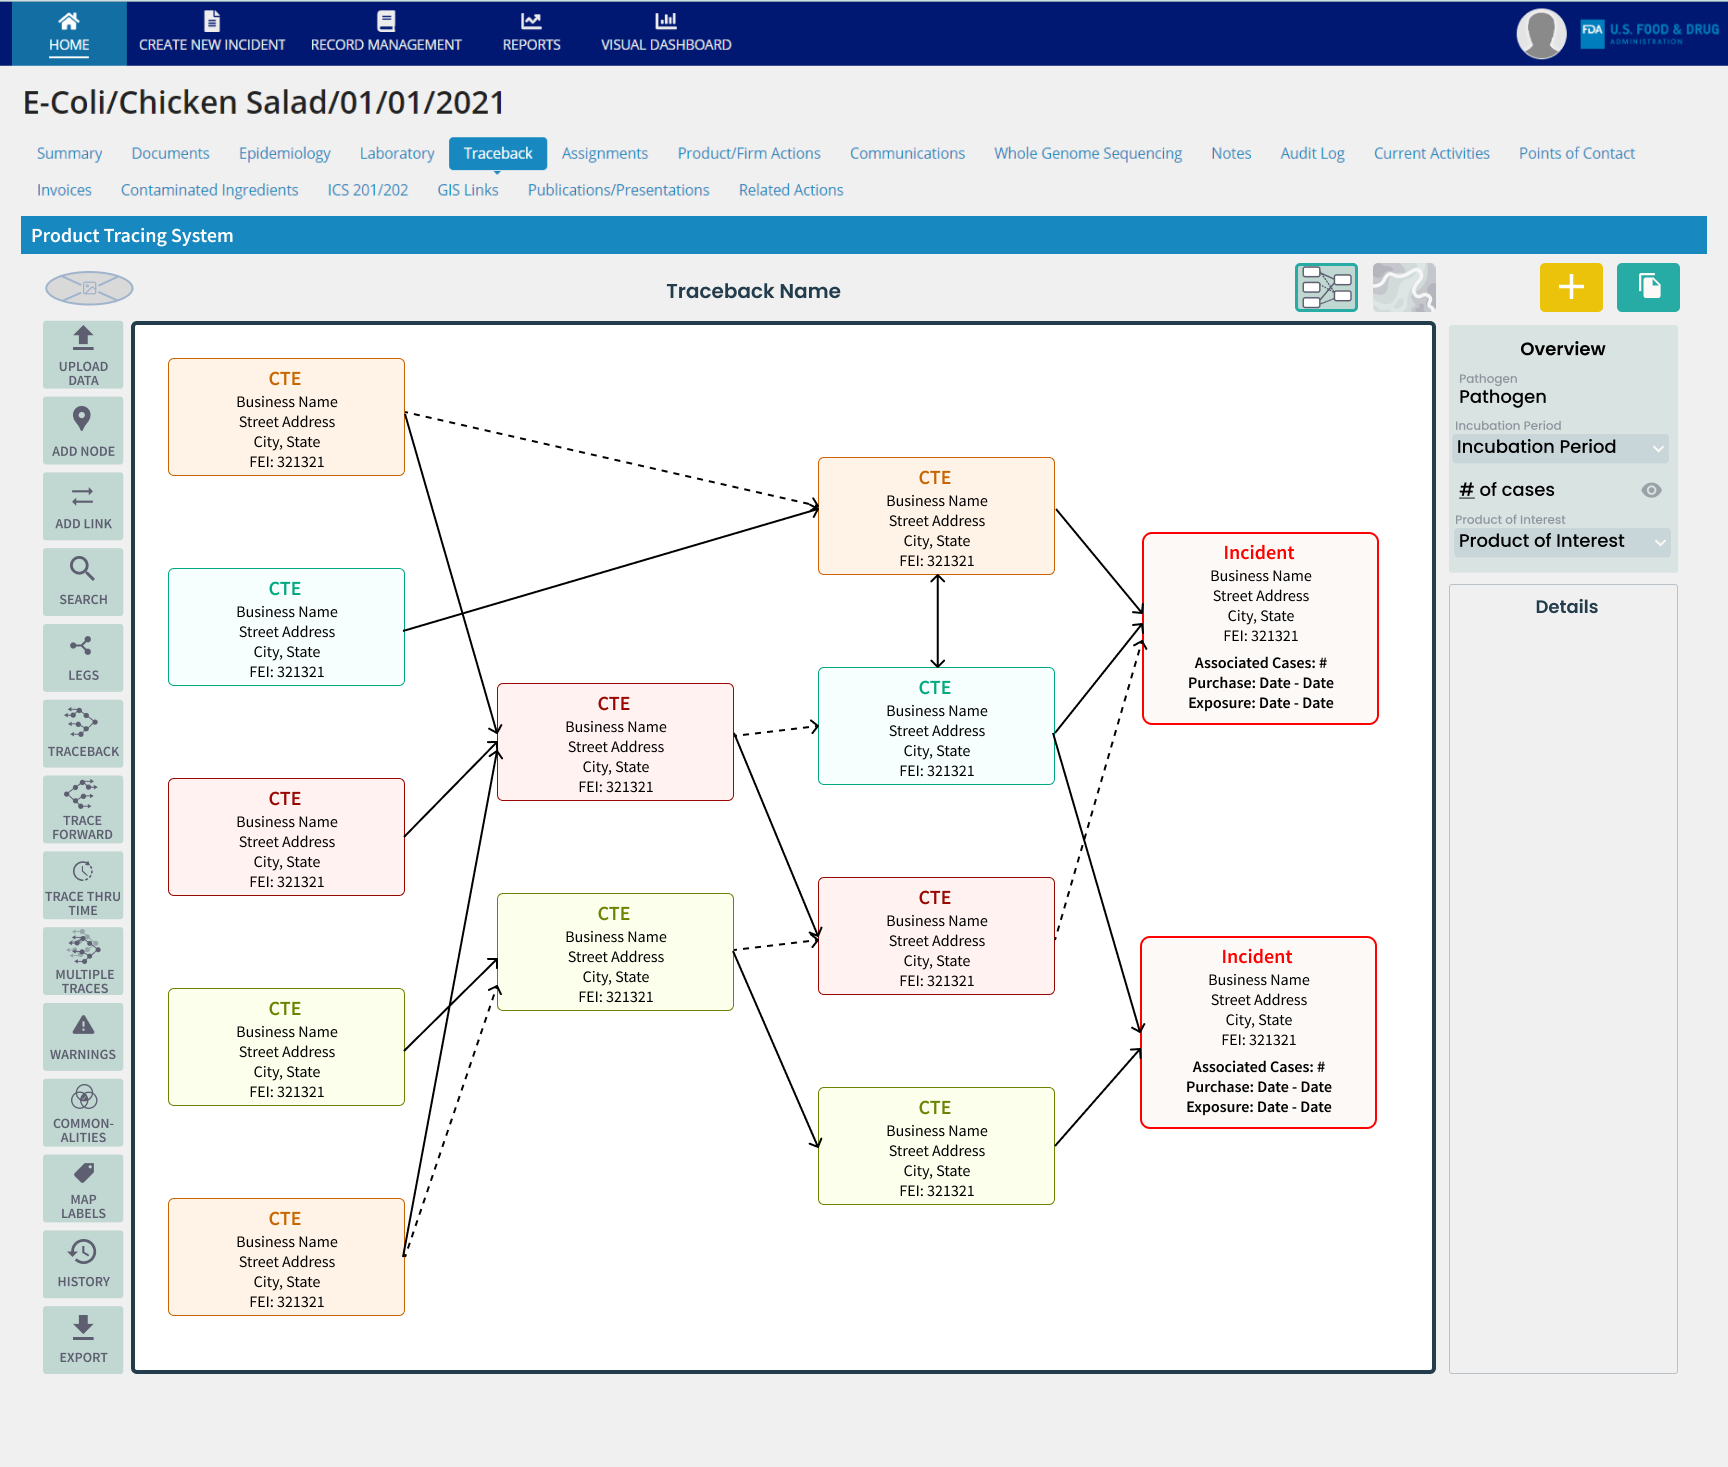
Task: Click the Warnings icon in the sidebar
Action: pos(83,1036)
